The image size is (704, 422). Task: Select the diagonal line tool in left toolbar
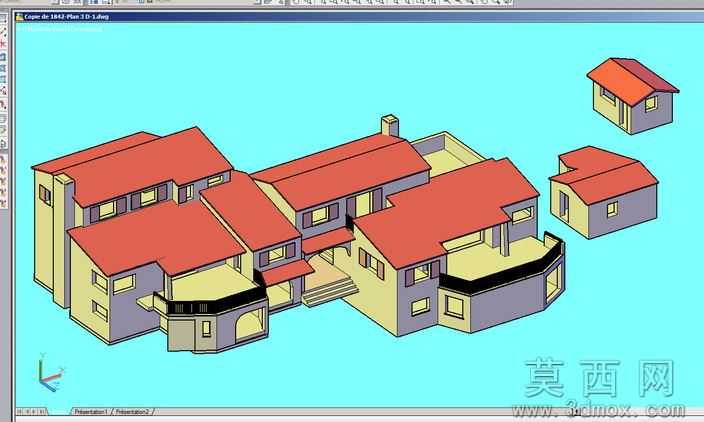click(3, 31)
